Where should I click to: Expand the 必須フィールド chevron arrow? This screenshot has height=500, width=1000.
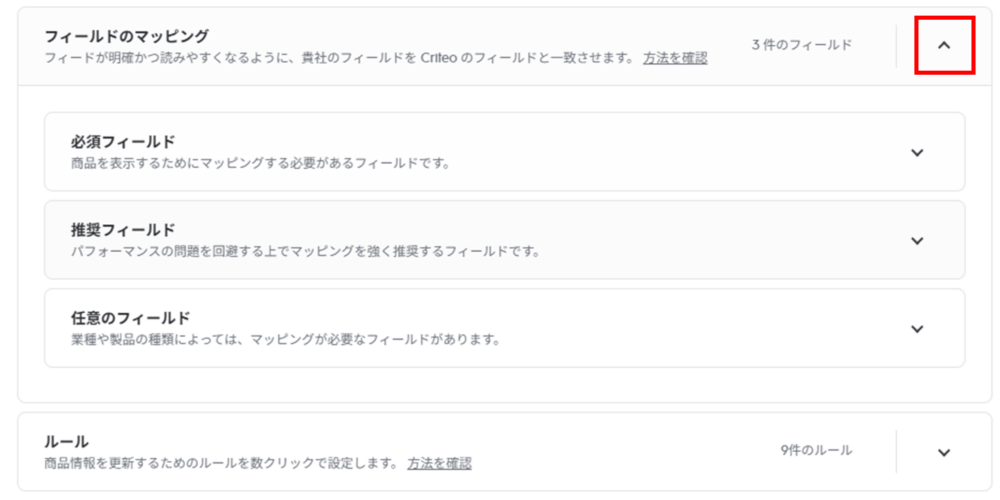(x=917, y=152)
